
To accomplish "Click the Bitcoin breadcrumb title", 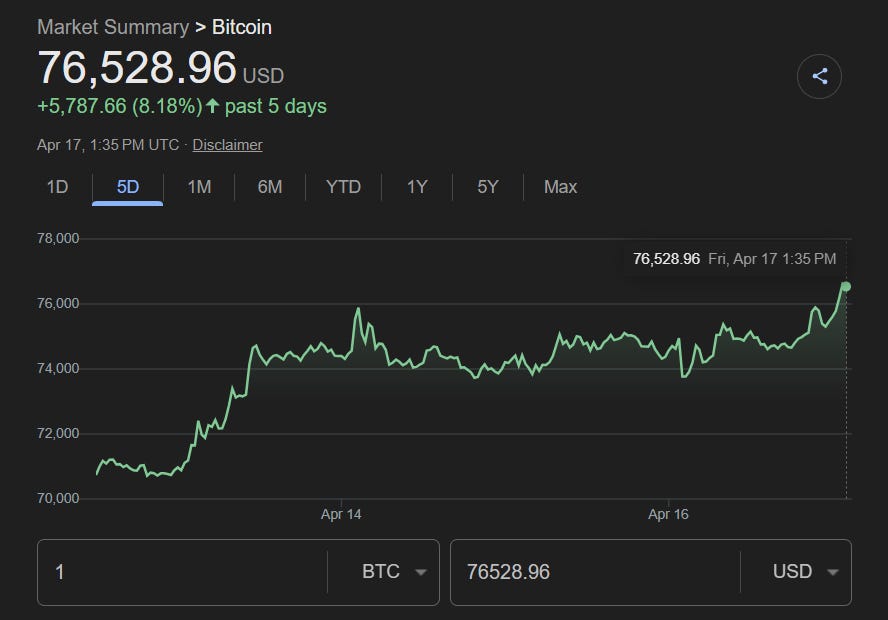I will coord(242,27).
